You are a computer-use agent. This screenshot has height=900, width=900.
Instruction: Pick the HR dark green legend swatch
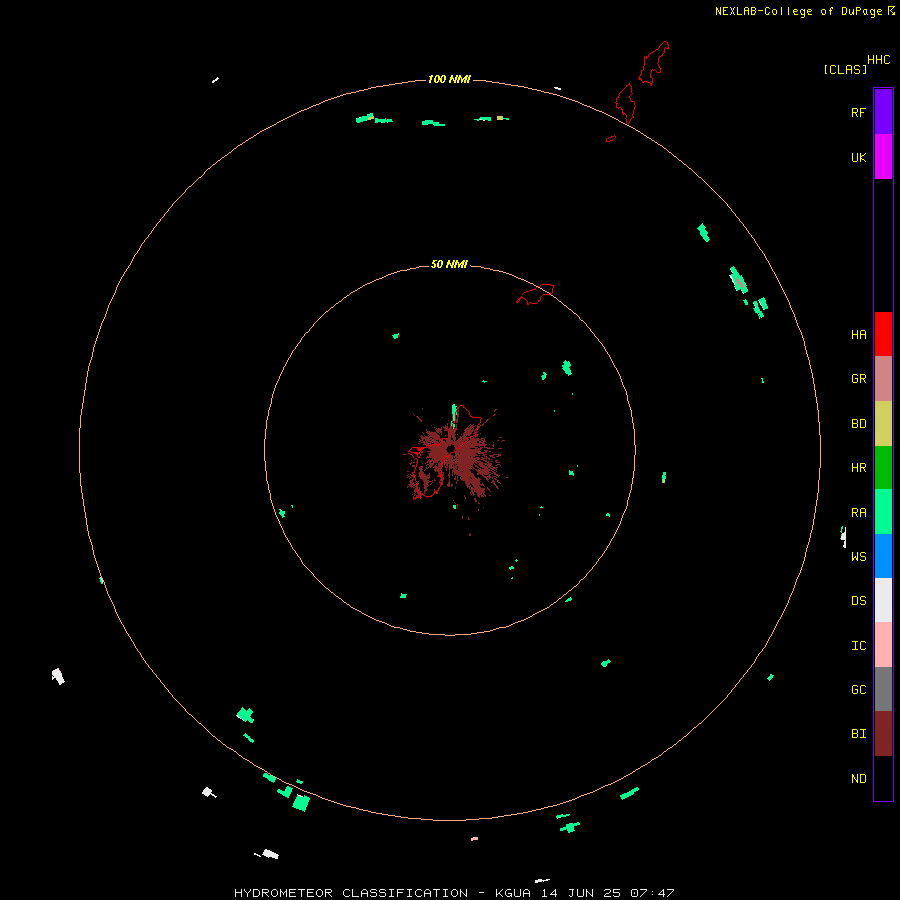click(x=883, y=468)
